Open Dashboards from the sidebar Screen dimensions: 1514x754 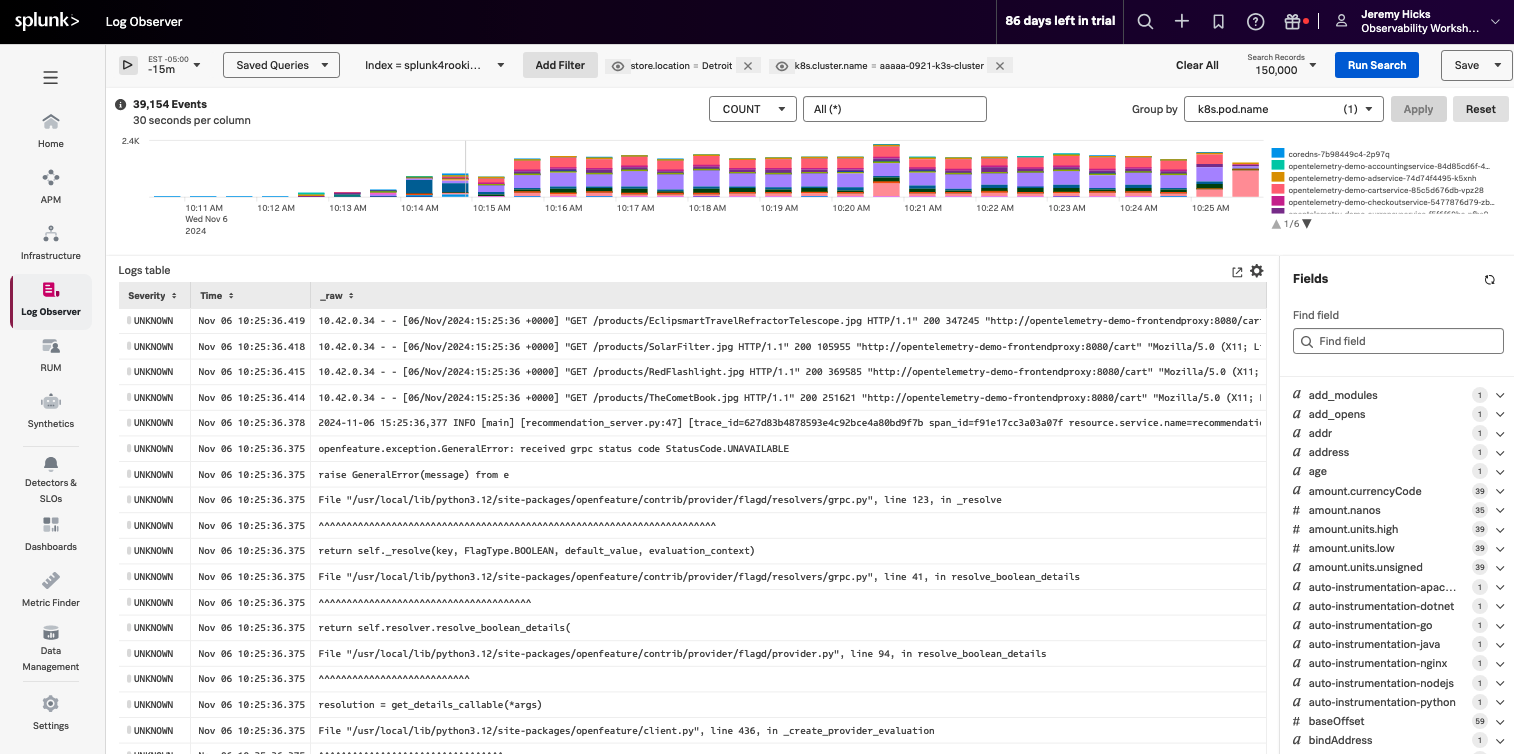click(50, 534)
